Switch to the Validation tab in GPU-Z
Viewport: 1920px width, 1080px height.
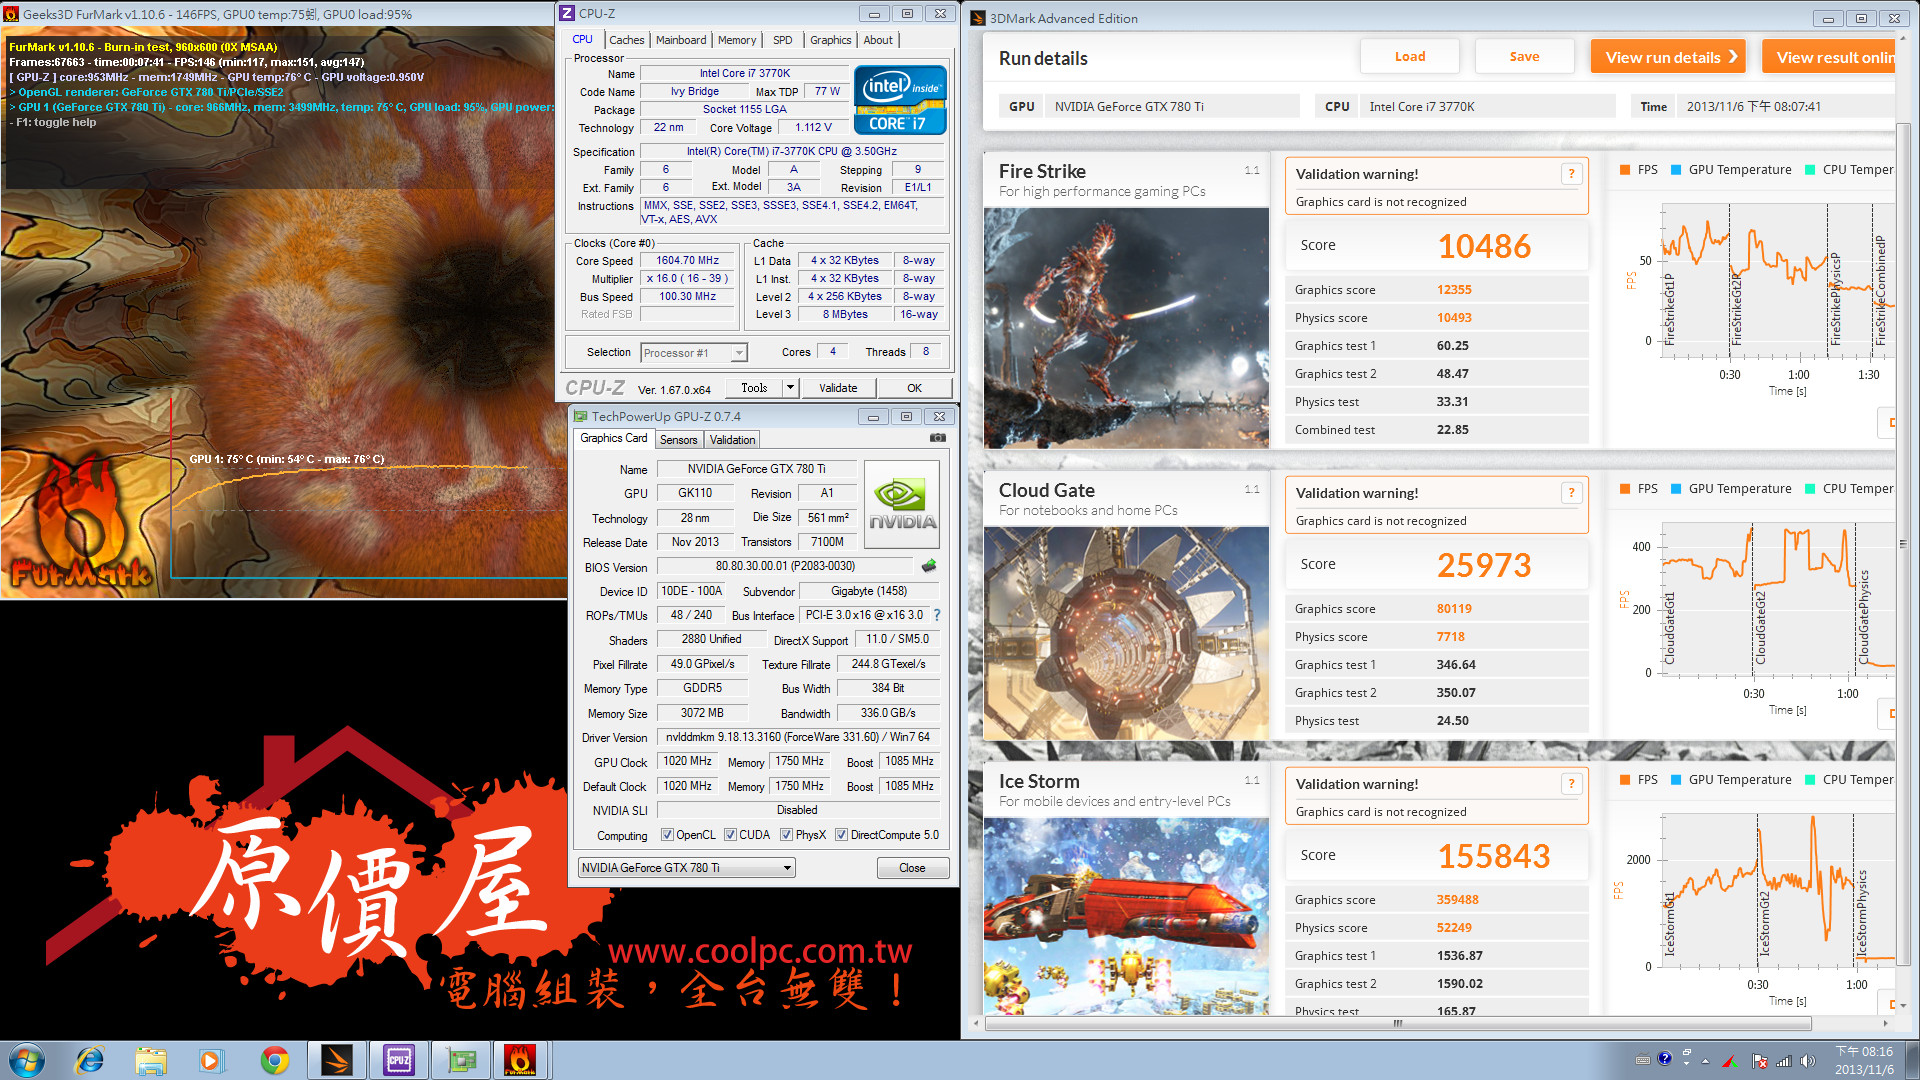(733, 440)
